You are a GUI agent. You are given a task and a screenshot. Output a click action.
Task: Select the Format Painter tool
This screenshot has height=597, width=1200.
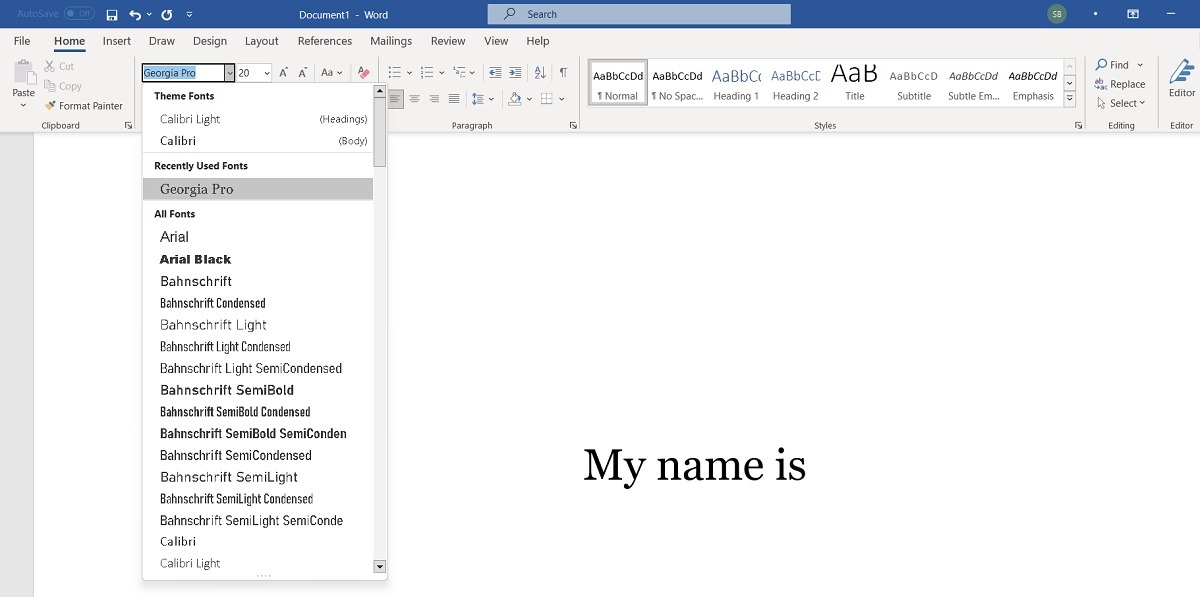click(x=88, y=105)
